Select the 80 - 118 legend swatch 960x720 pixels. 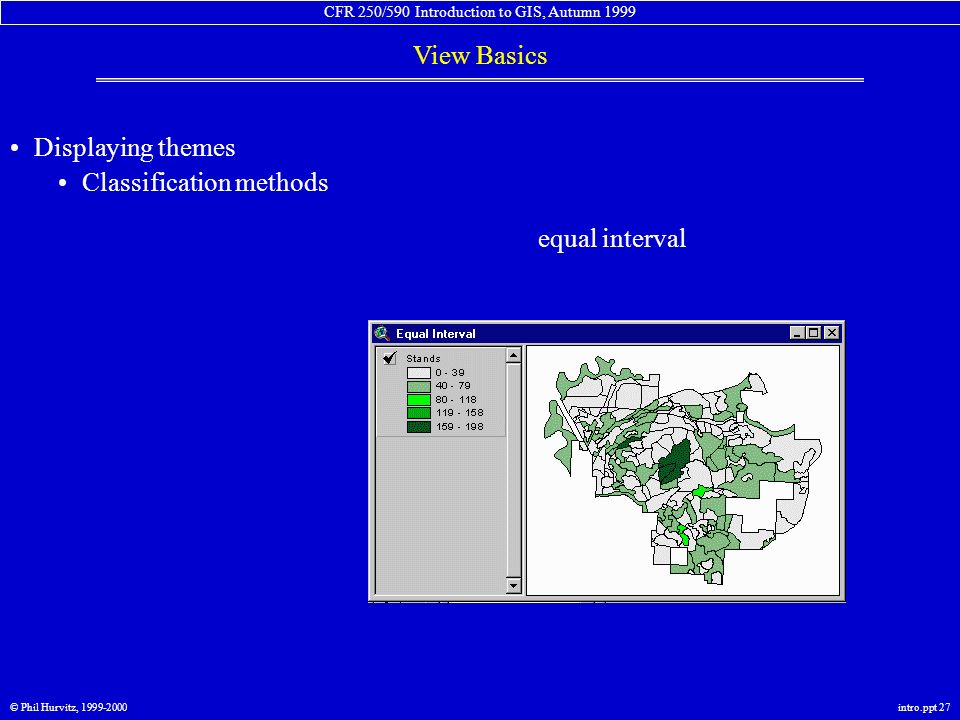pyautogui.click(x=419, y=400)
